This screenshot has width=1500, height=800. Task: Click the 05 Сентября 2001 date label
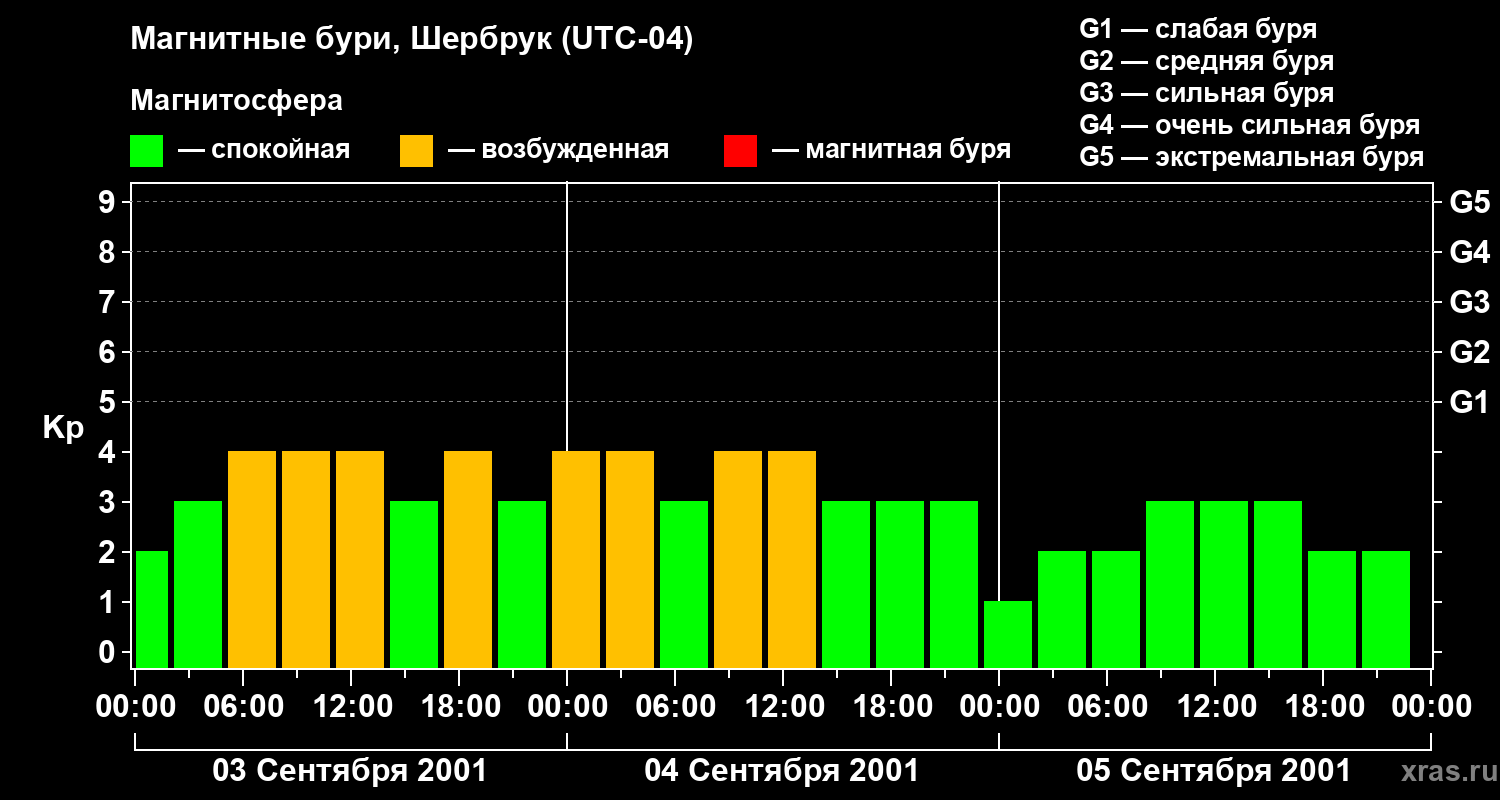[1214, 771]
